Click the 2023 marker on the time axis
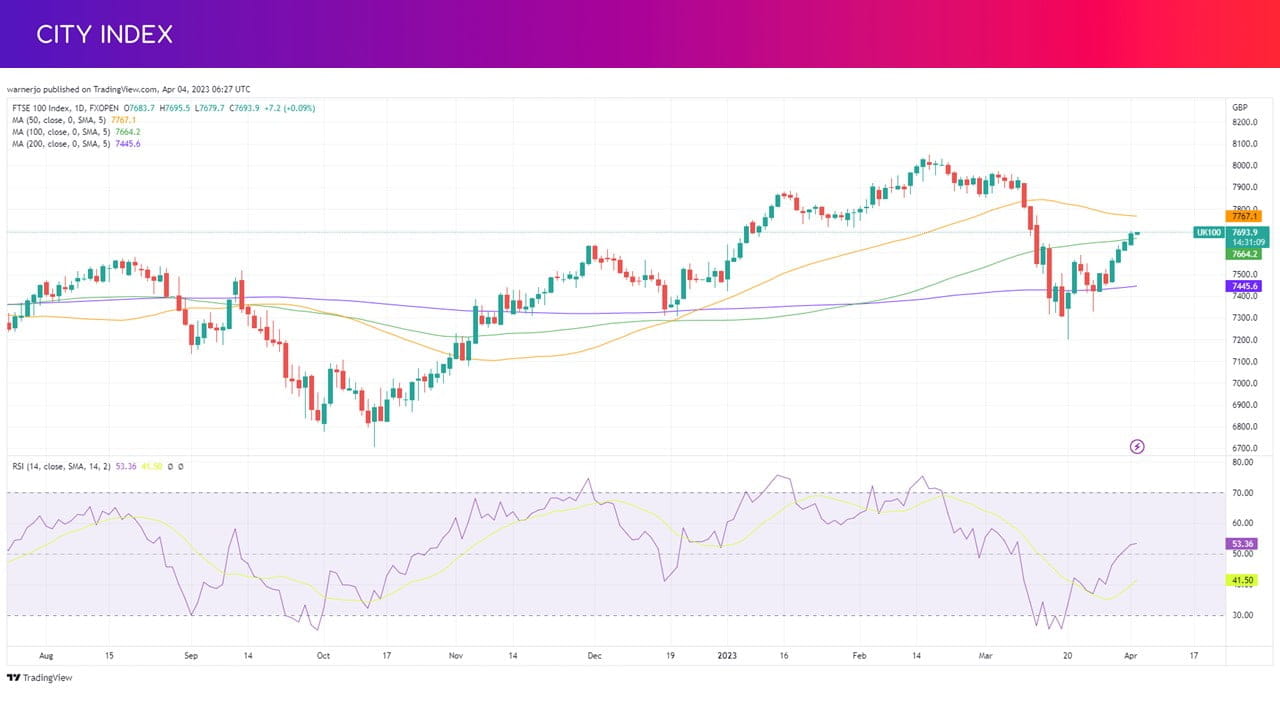This screenshot has width=1280, height=720. click(727, 656)
